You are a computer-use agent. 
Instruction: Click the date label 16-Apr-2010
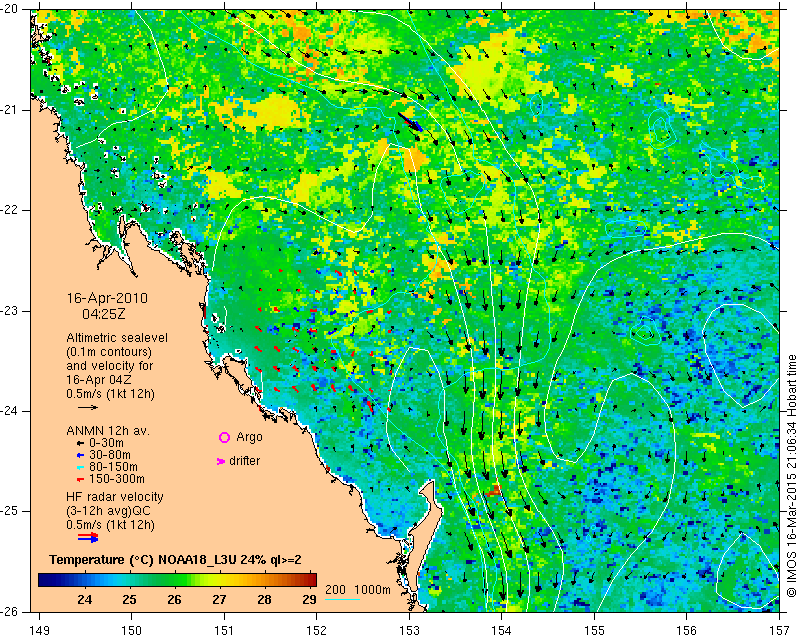107,298
